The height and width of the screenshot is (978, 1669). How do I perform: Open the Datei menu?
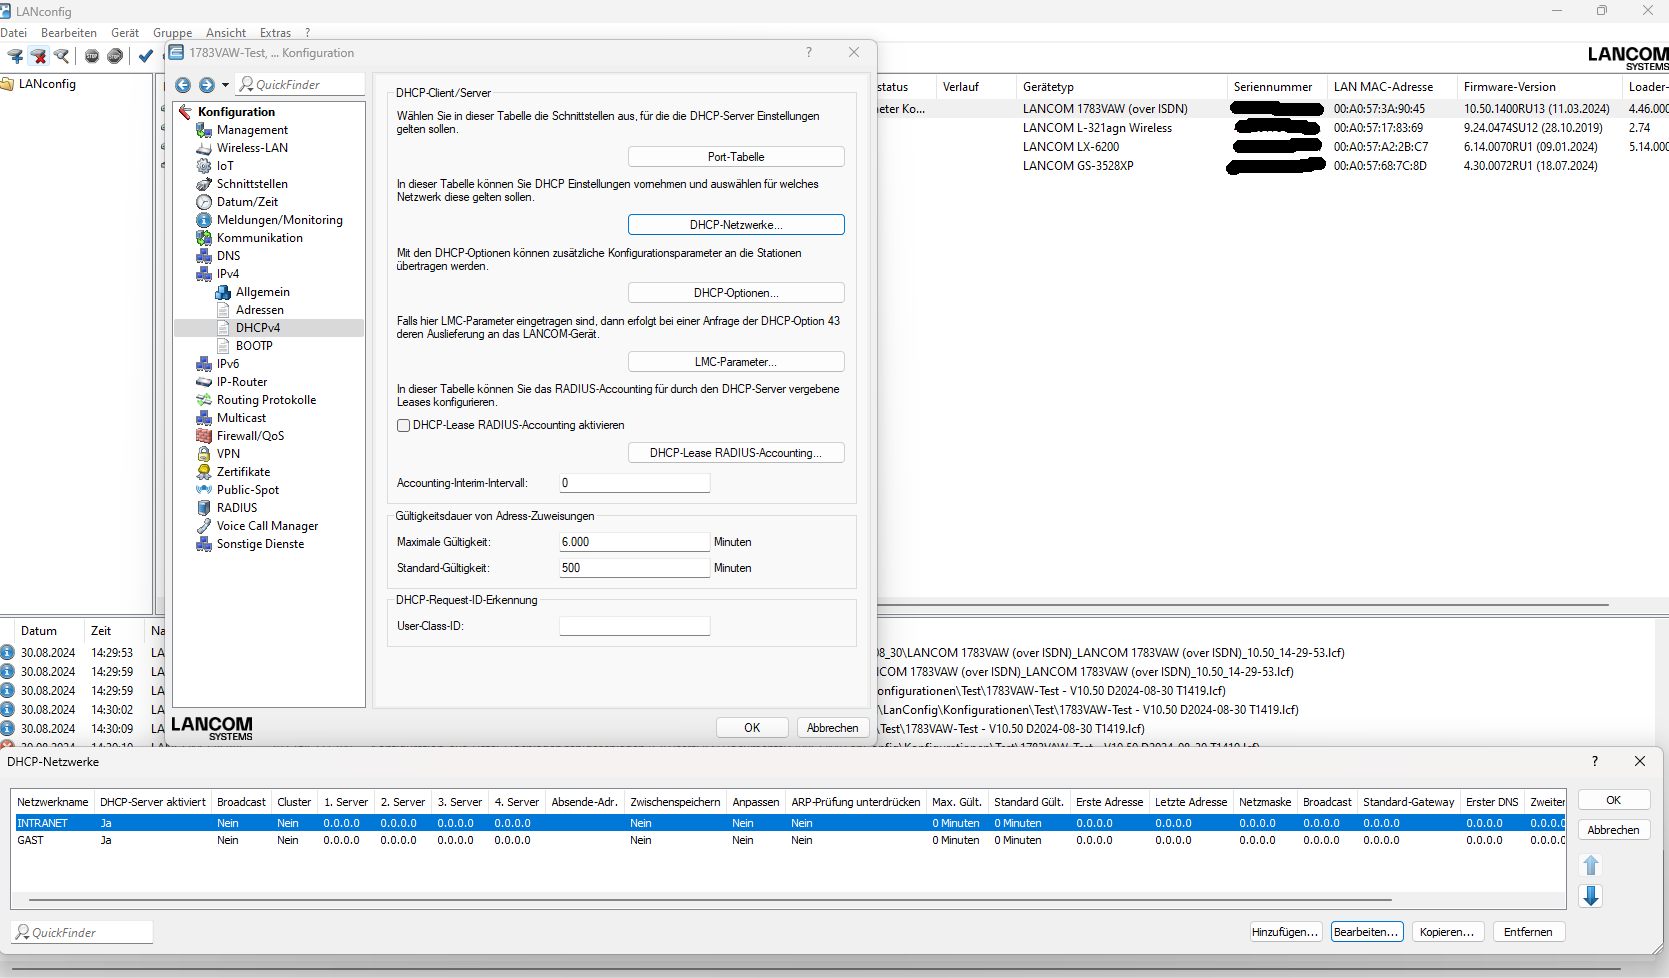point(14,32)
